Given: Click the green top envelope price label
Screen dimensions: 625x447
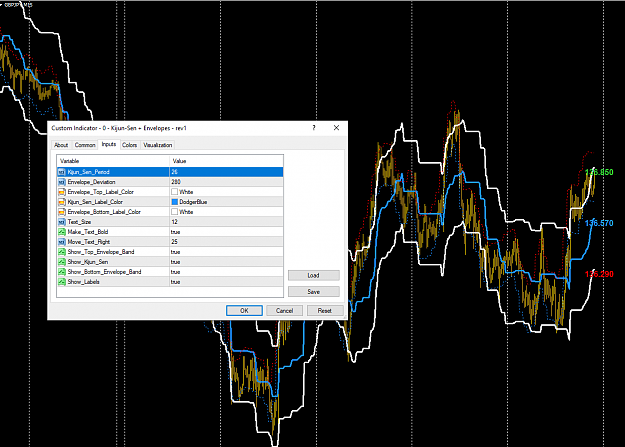Looking at the screenshot, I should pos(599,172).
